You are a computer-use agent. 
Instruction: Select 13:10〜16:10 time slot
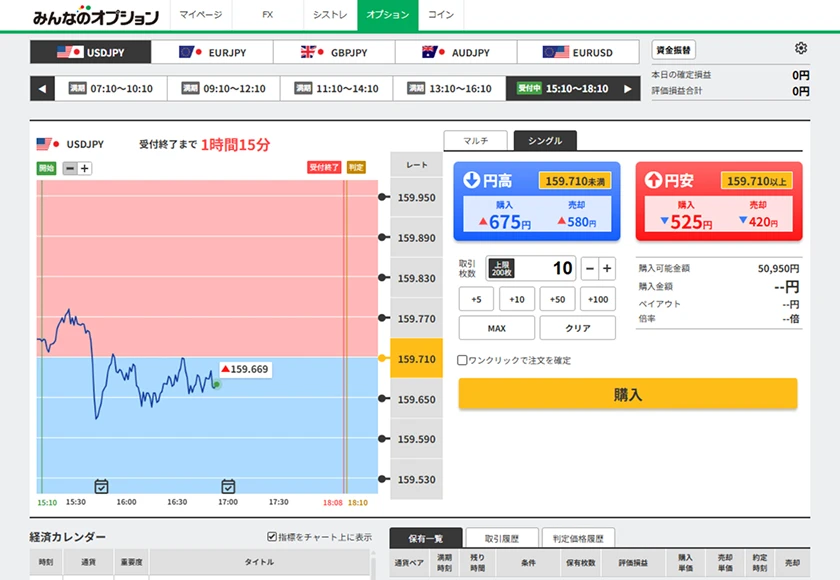[450, 89]
